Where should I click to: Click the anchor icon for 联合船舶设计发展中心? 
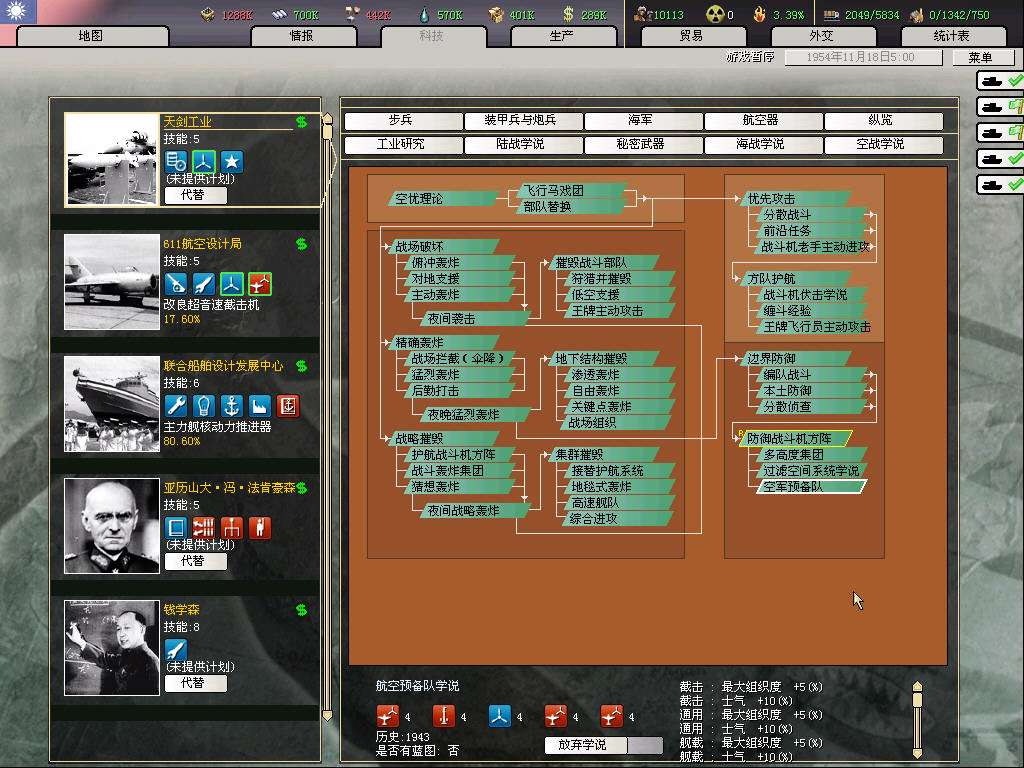tap(232, 405)
